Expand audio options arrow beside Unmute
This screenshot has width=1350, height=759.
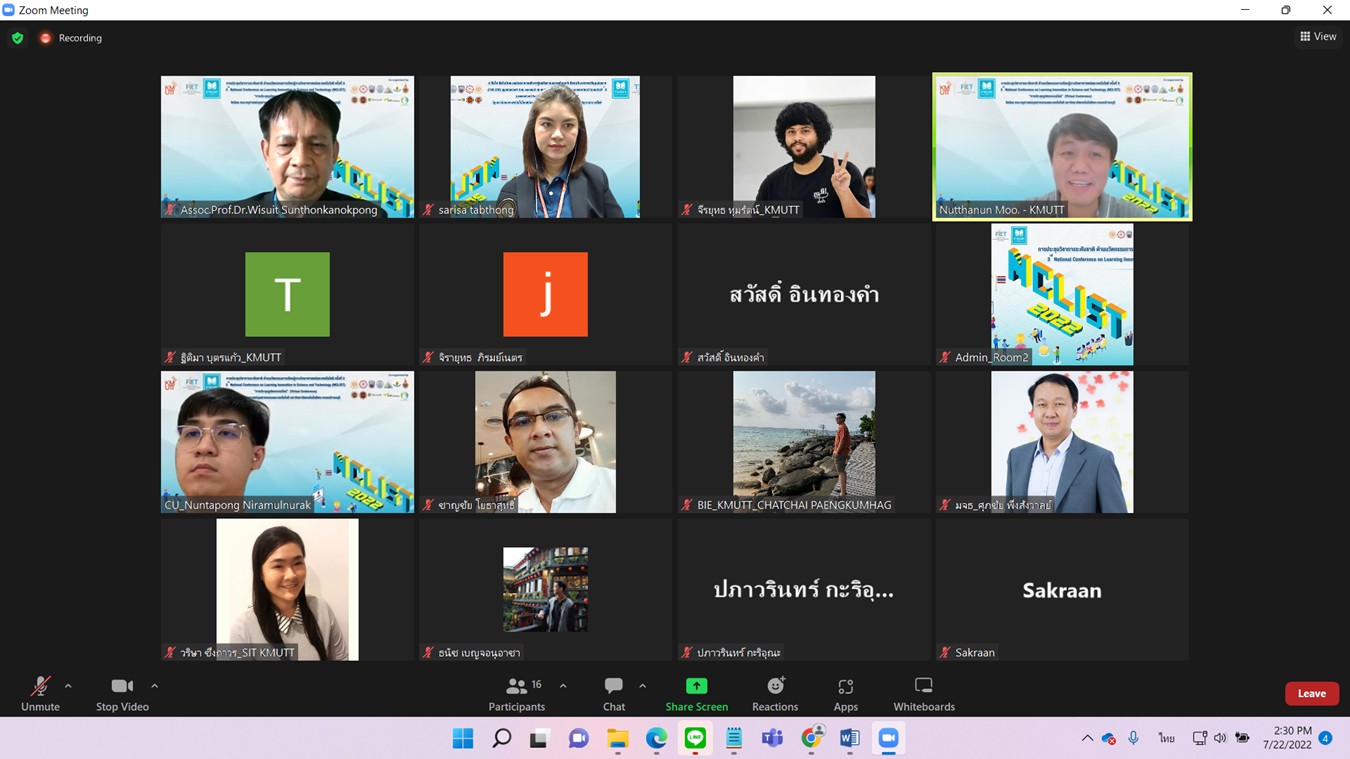(68, 686)
